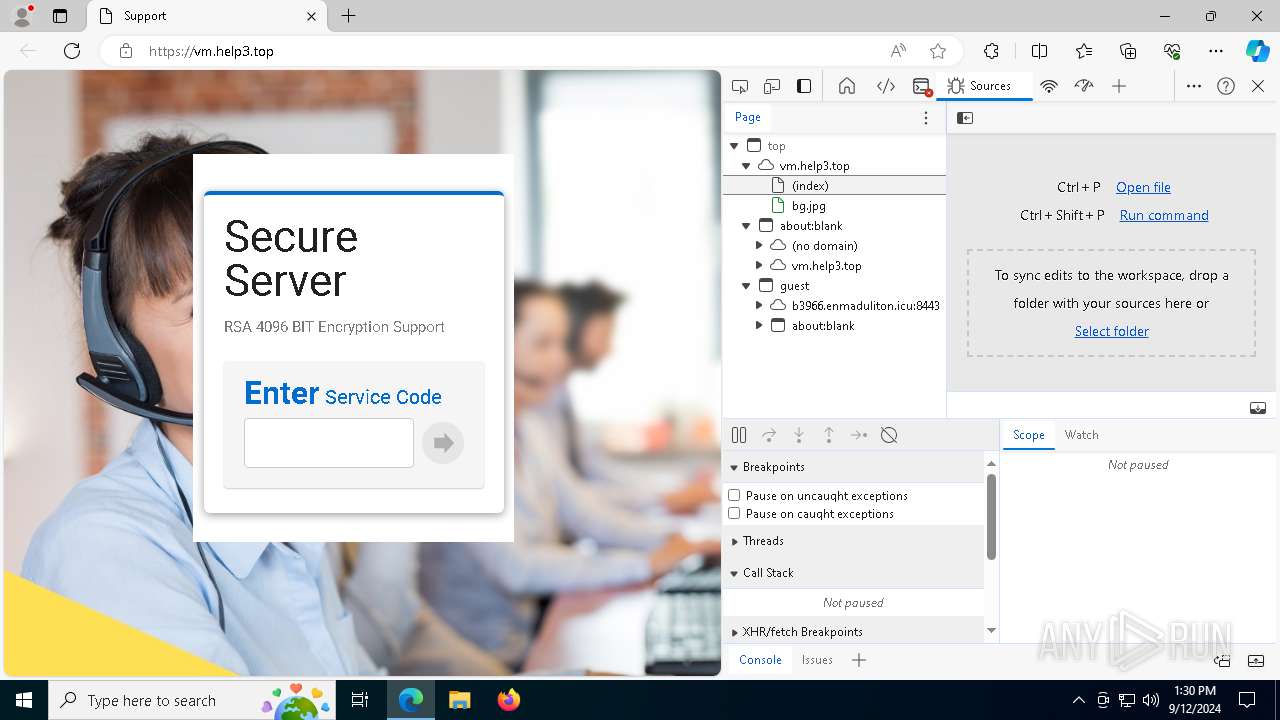Step over next function call

click(769, 435)
